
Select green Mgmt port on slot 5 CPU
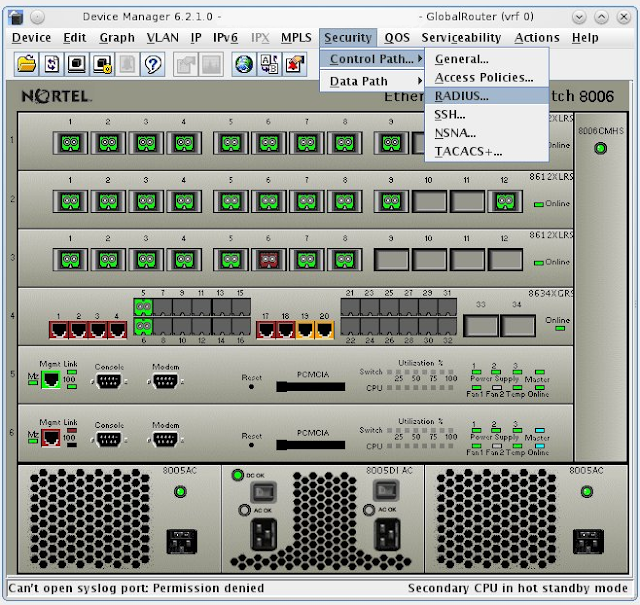(51, 380)
